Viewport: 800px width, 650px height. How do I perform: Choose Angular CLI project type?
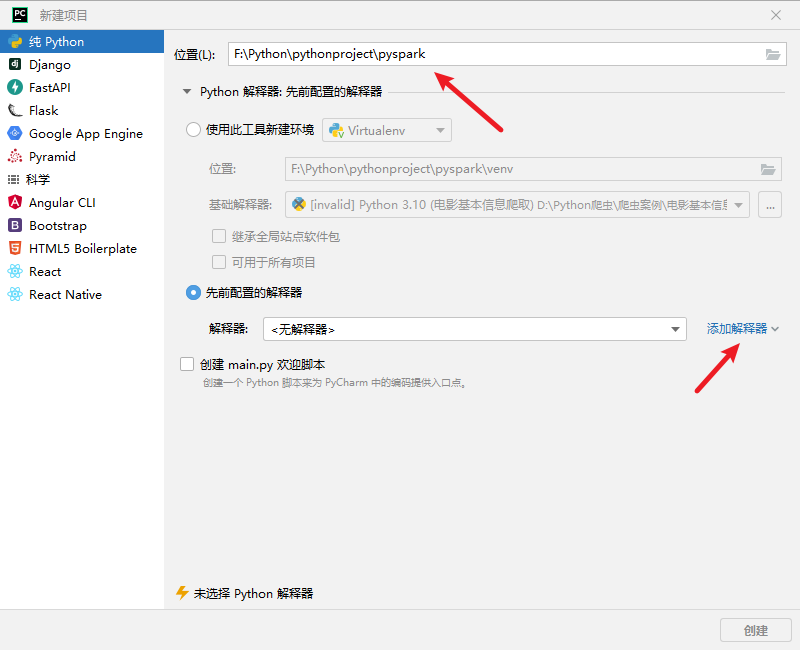[82, 202]
